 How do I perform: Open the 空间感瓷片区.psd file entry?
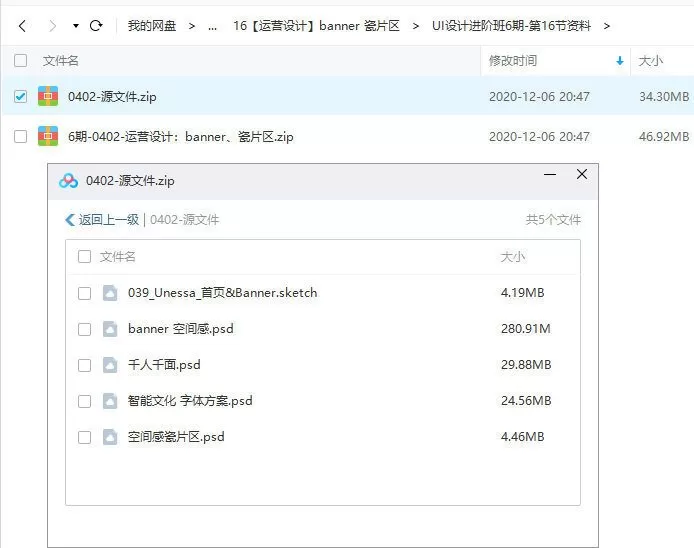click(x=176, y=437)
